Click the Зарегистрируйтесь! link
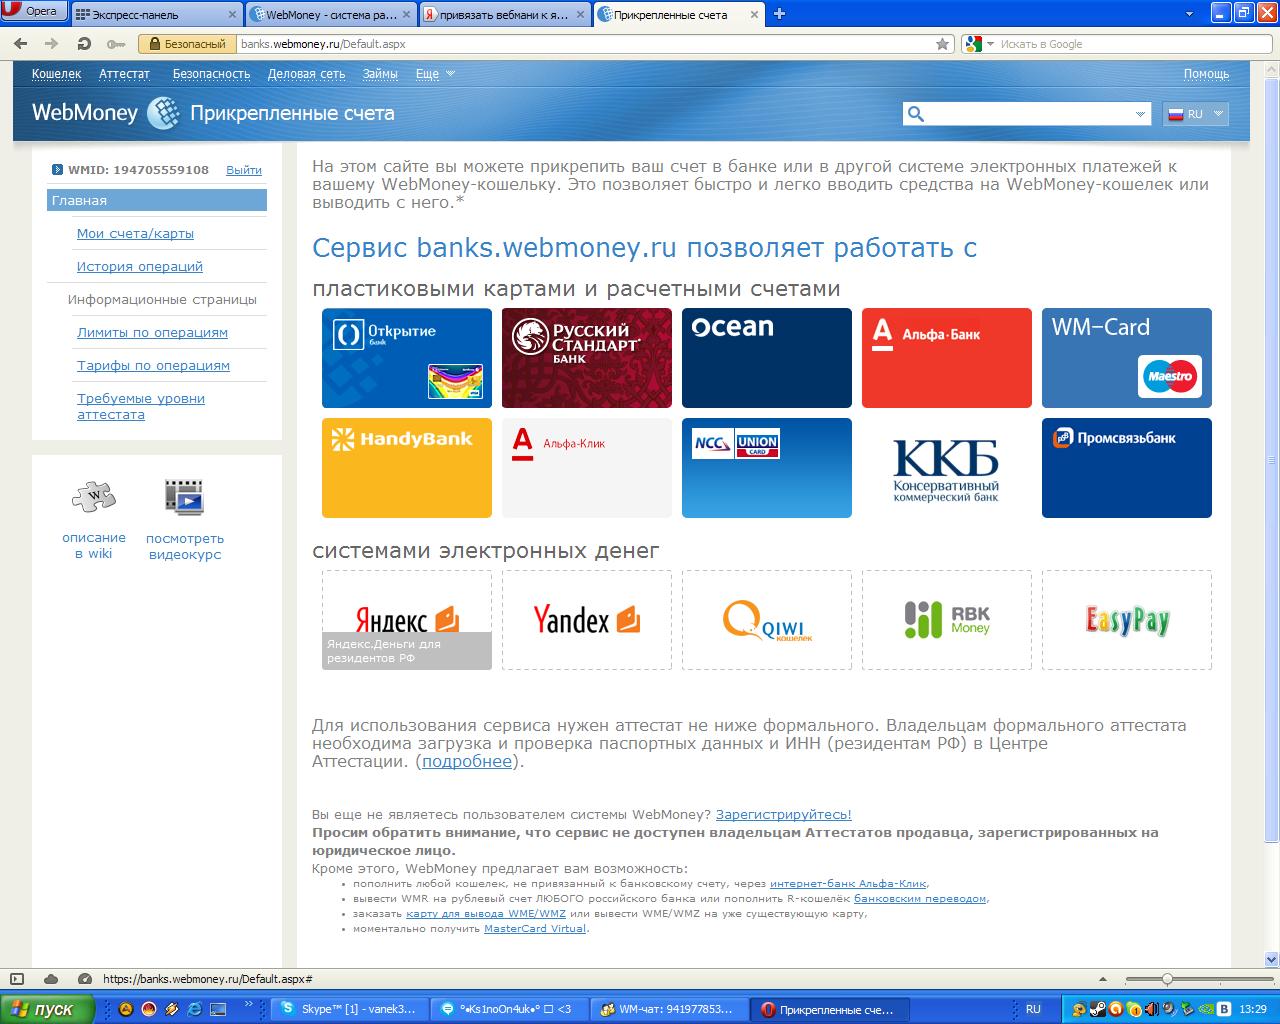 [783, 814]
